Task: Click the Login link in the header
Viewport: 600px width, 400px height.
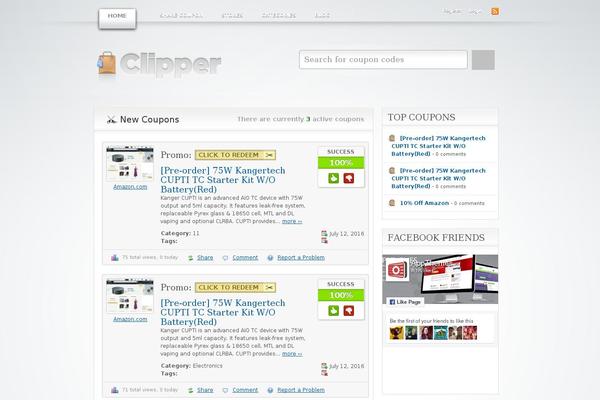Action: tap(475, 11)
